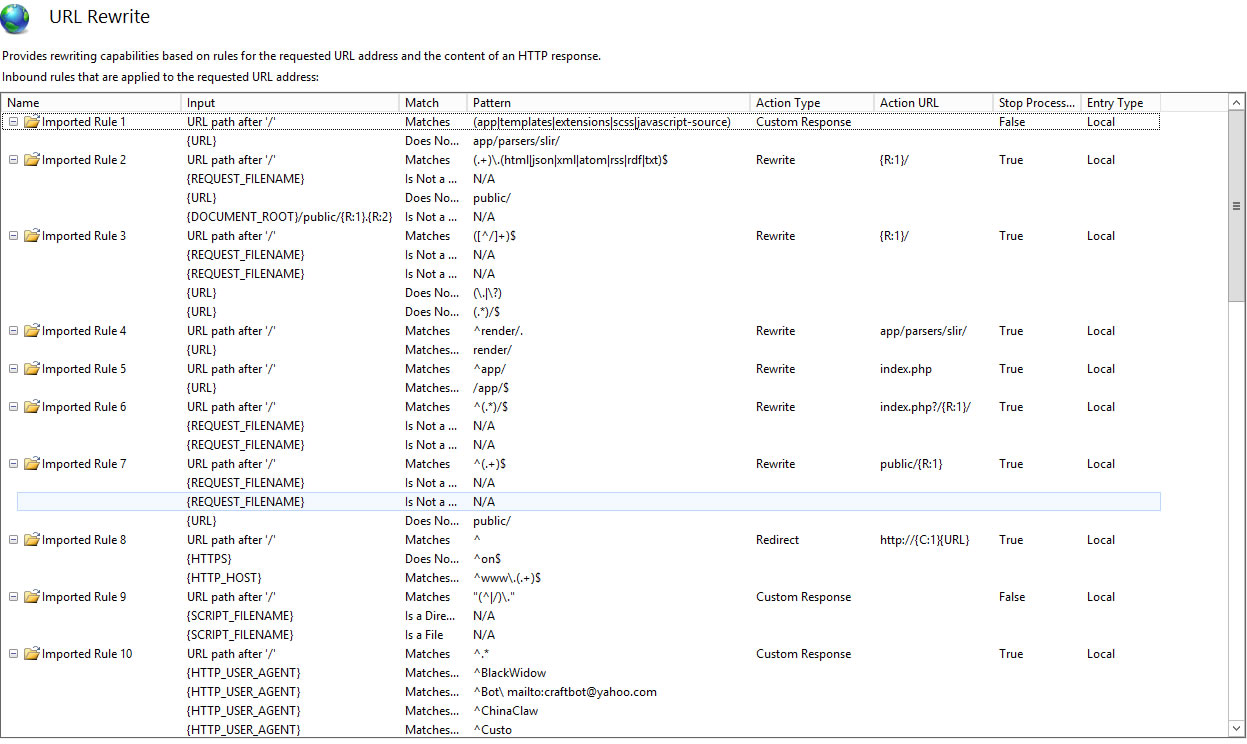Collapse Imported Rule 9 group
The width and height of the screenshot is (1247, 744).
pyautogui.click(x=14, y=597)
